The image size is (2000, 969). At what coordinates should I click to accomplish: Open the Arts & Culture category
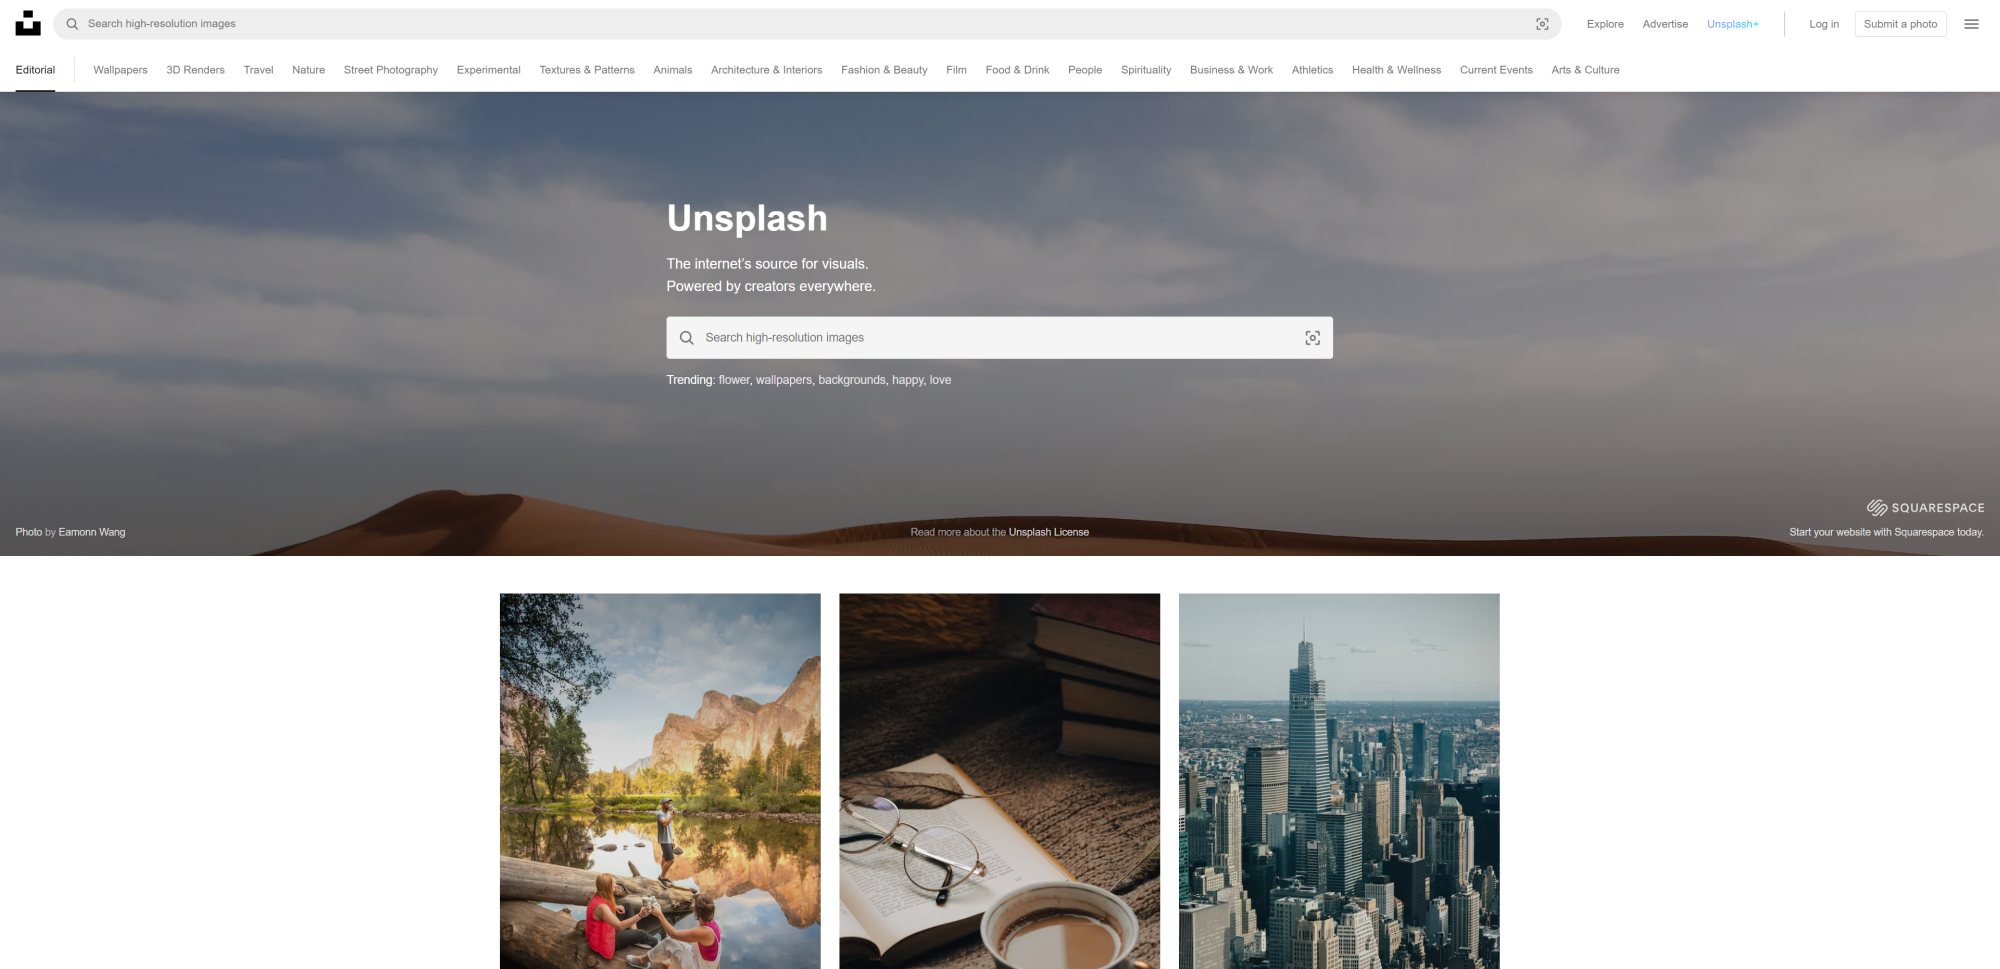click(x=1585, y=70)
